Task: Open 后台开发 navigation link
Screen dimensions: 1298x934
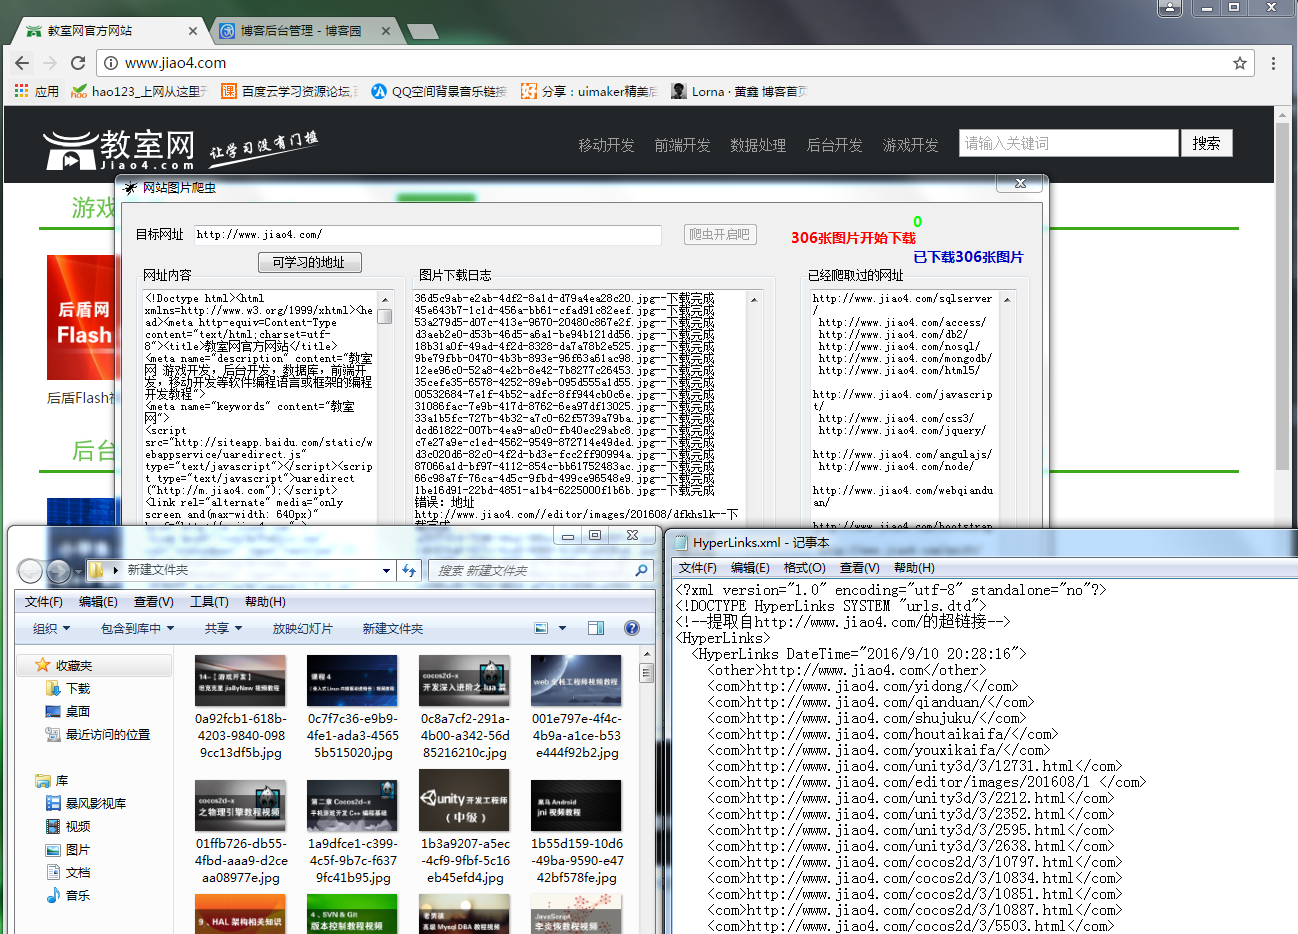Action: [x=834, y=145]
